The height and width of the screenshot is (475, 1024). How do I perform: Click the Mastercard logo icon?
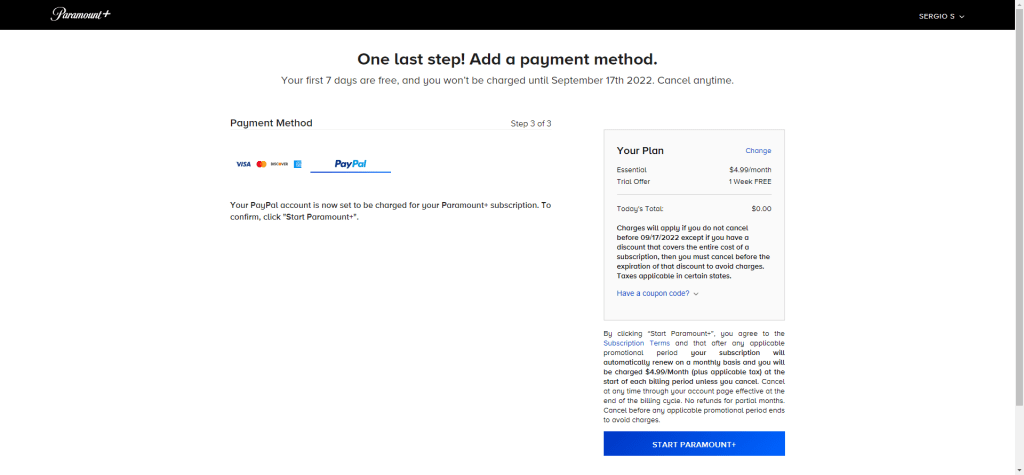[x=262, y=164]
